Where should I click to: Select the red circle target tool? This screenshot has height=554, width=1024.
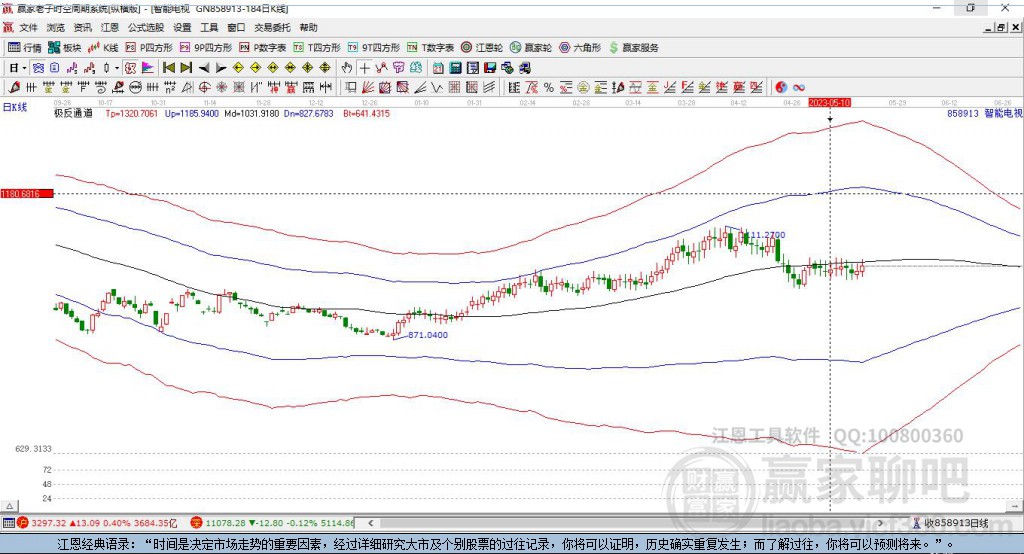click(x=204, y=88)
